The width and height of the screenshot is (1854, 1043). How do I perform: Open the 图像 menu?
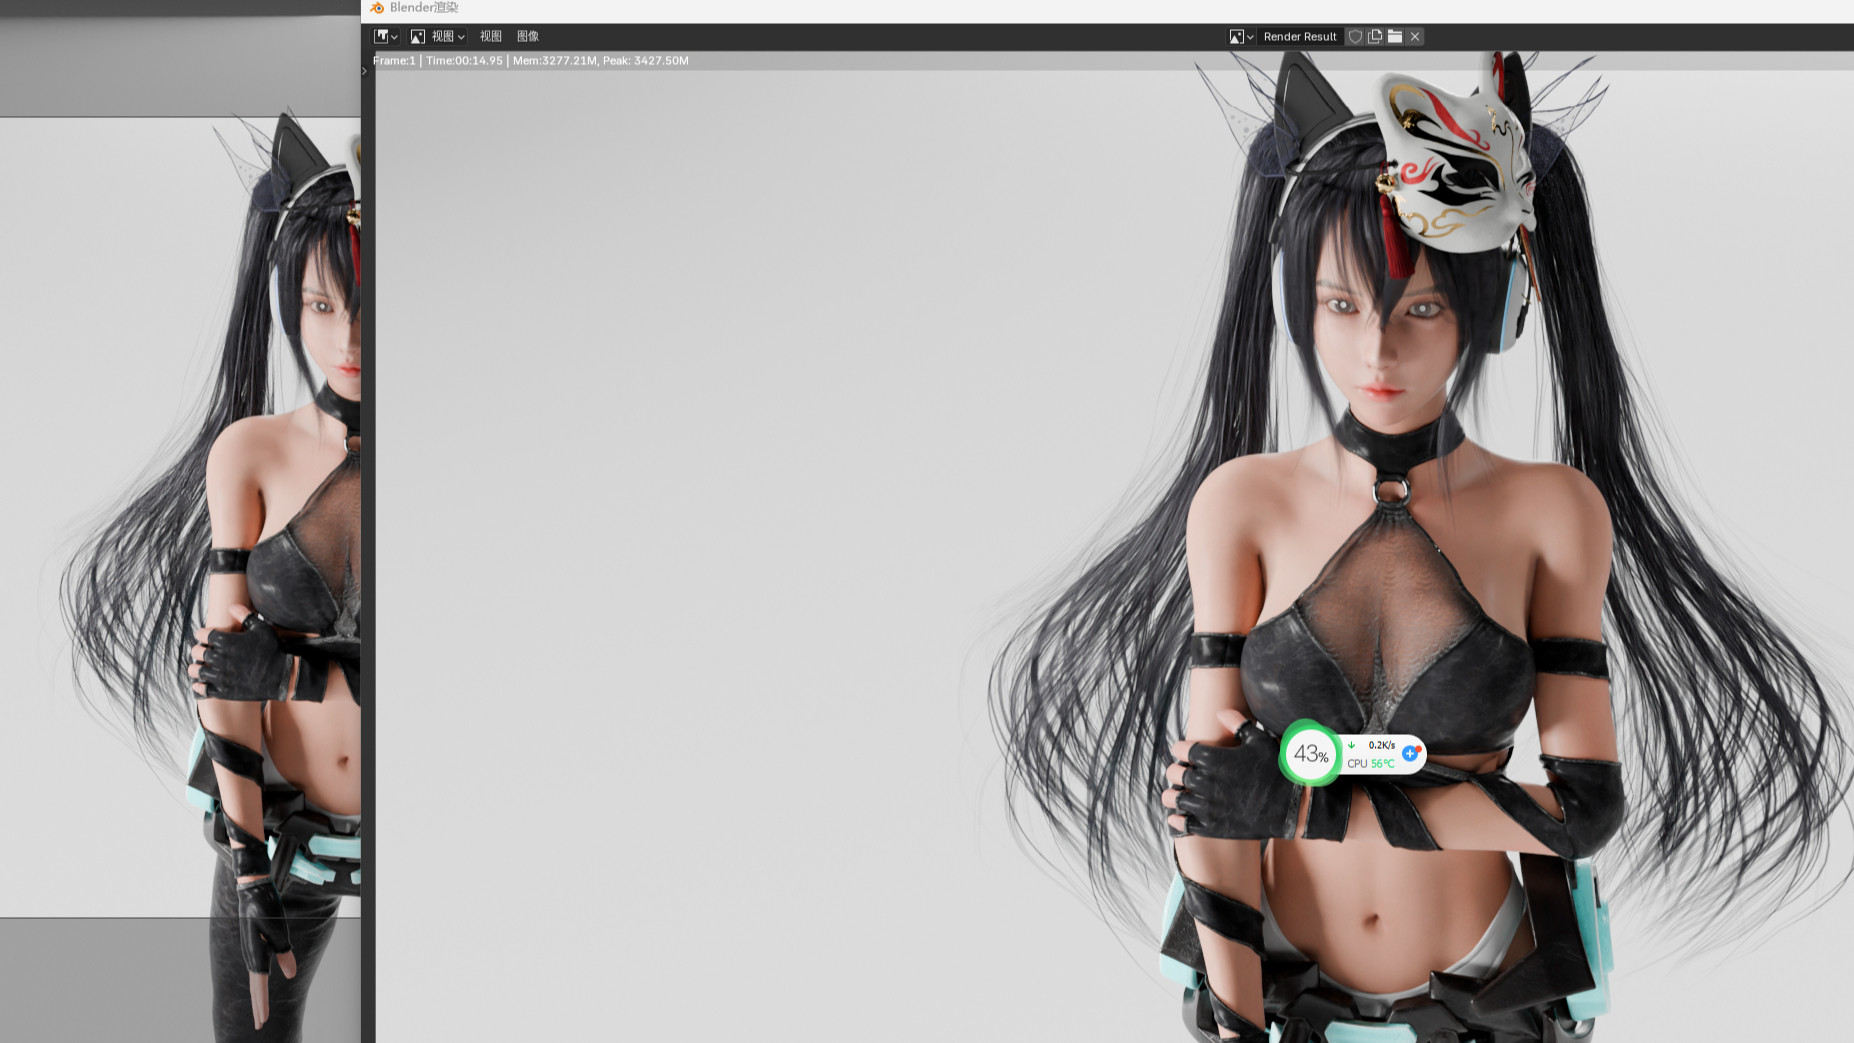coord(527,37)
